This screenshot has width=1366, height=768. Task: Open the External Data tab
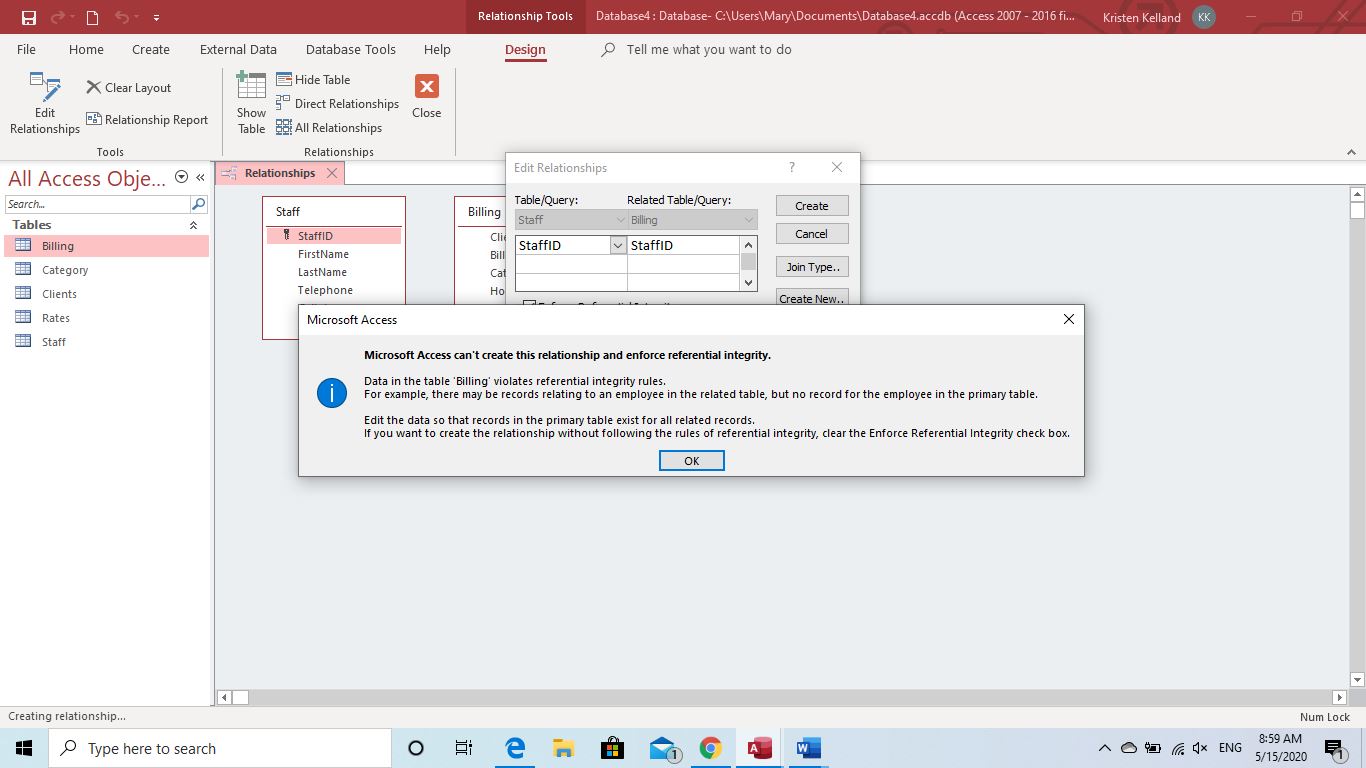(x=238, y=49)
